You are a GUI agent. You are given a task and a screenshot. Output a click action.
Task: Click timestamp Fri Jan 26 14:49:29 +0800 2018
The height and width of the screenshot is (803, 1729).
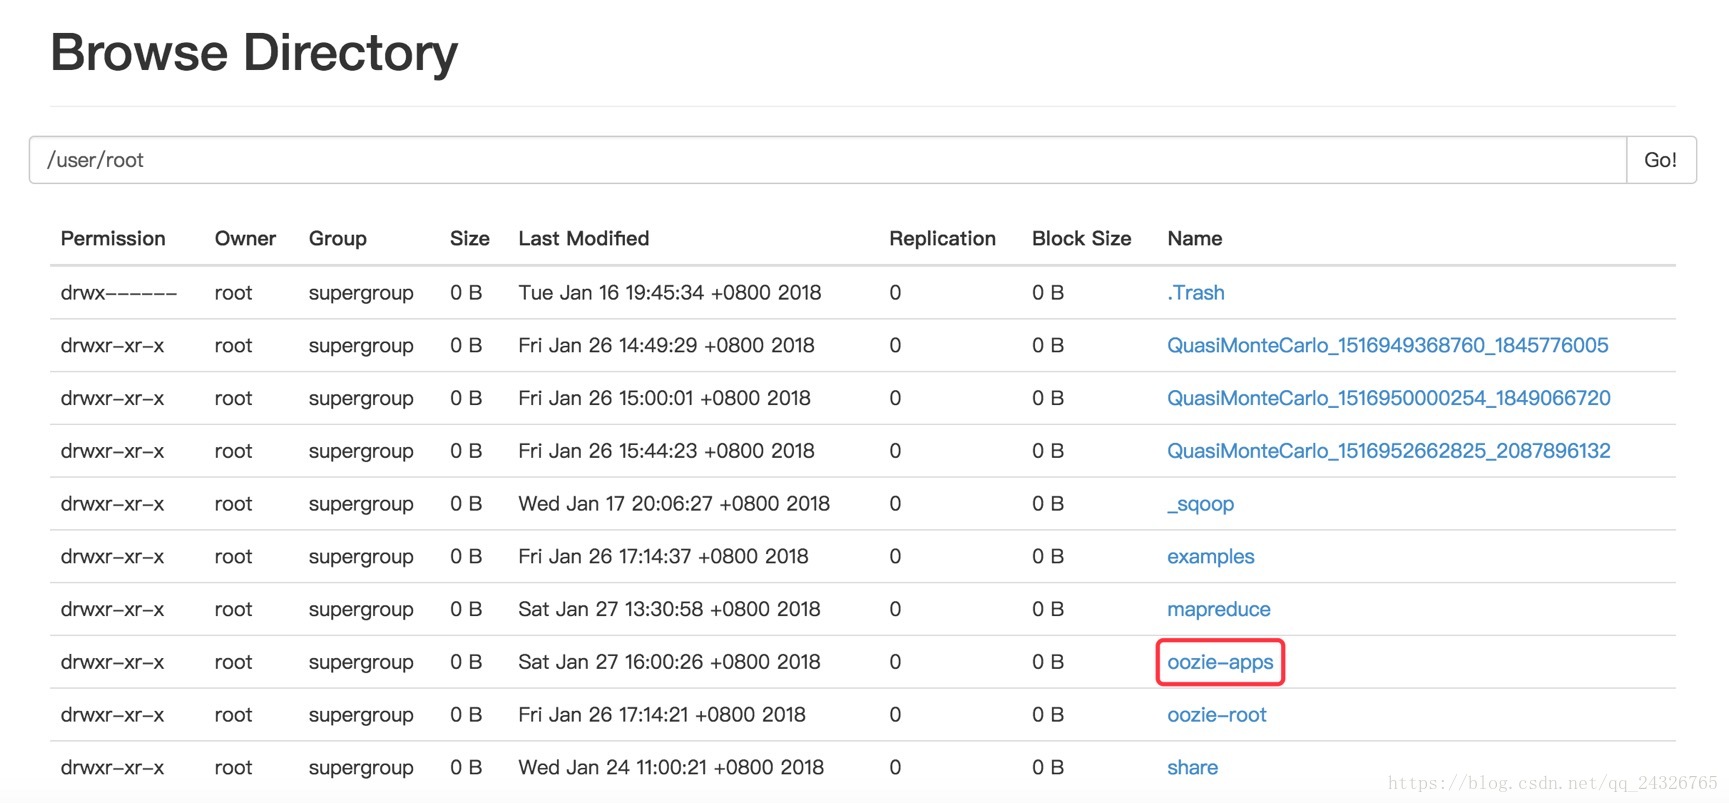667,346
